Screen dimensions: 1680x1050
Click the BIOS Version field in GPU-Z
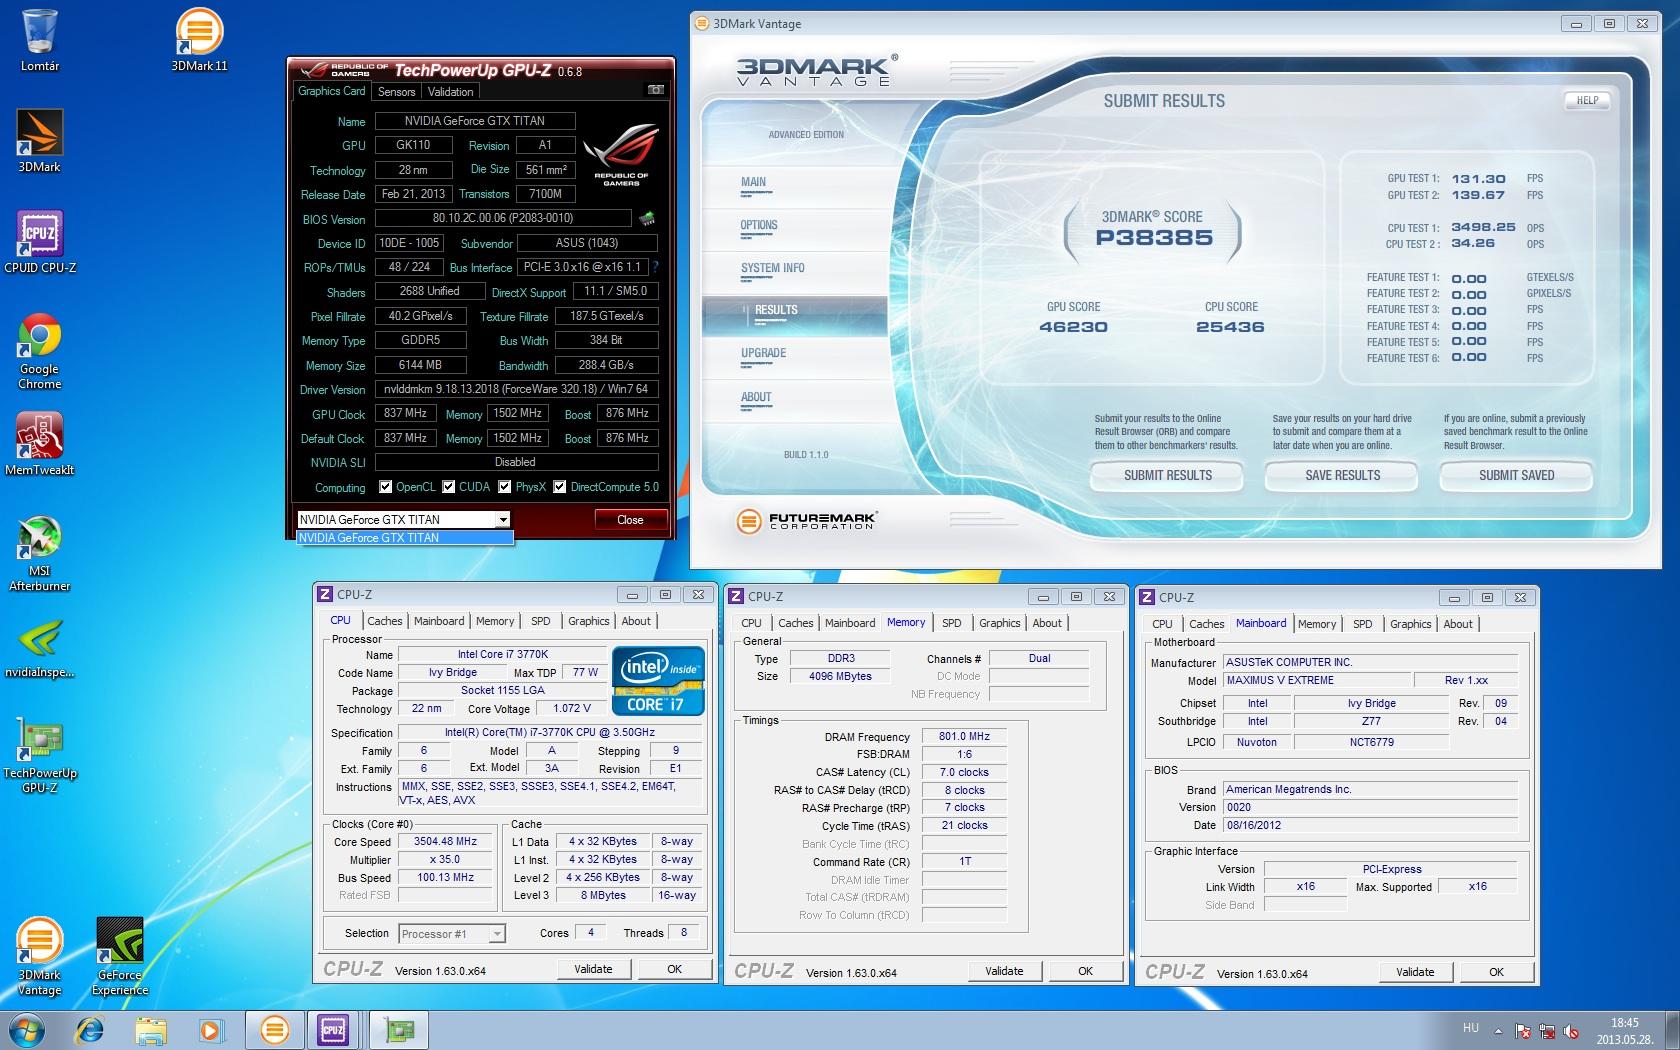point(503,218)
